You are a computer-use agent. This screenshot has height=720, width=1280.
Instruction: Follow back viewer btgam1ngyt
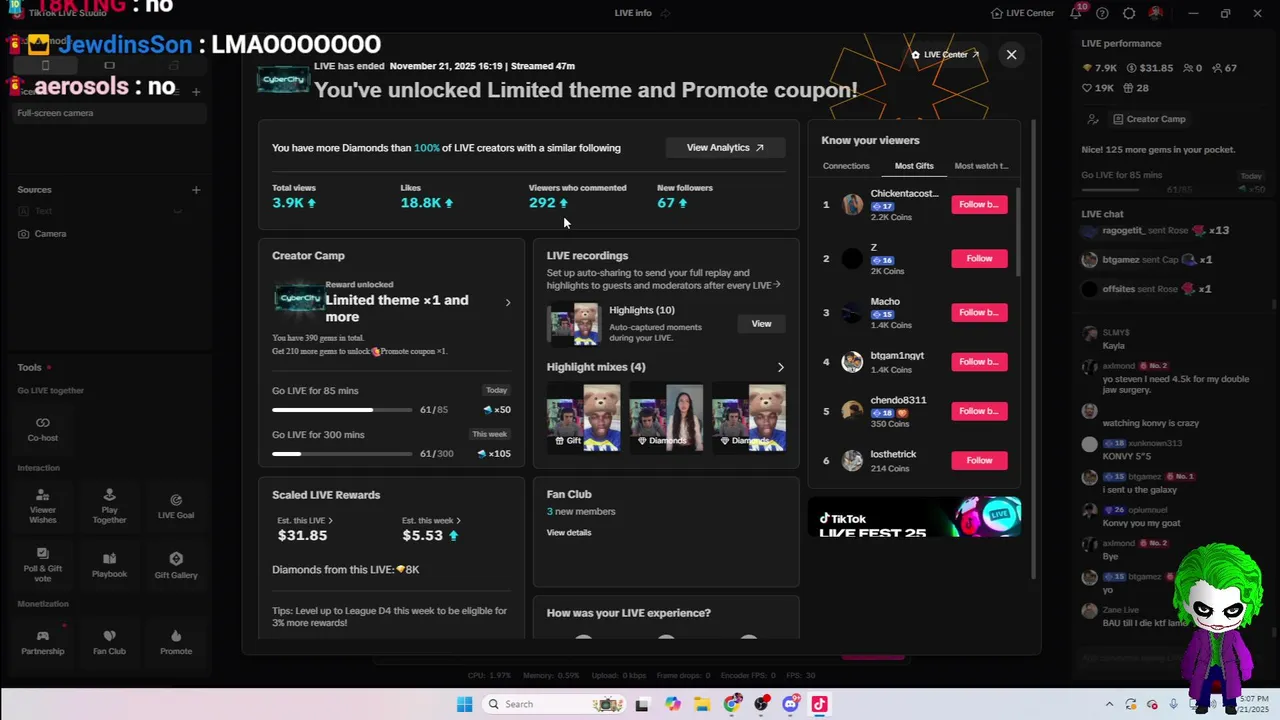pos(979,361)
